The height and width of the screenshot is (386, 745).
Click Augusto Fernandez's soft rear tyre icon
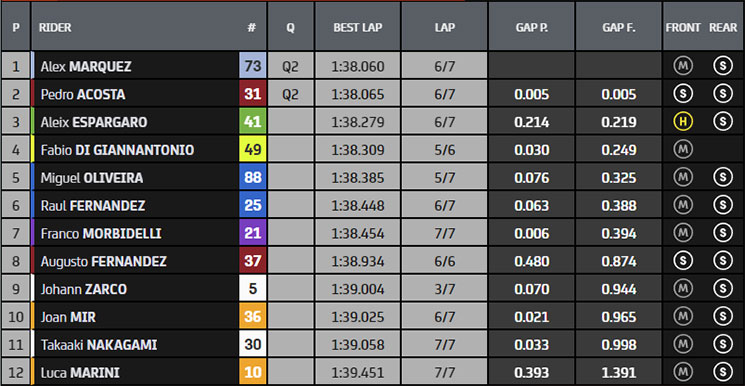(723, 261)
